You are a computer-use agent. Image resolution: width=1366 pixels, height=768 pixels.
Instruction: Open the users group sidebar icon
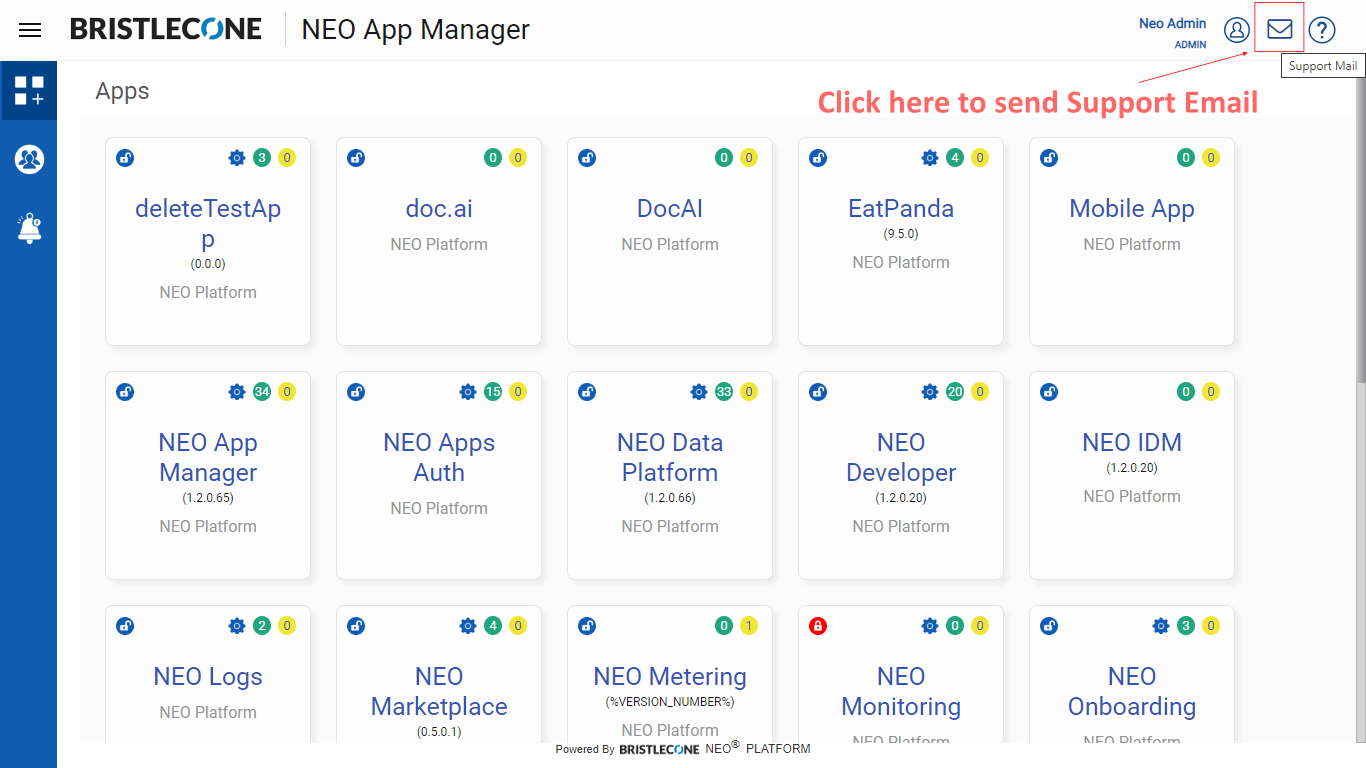click(29, 159)
